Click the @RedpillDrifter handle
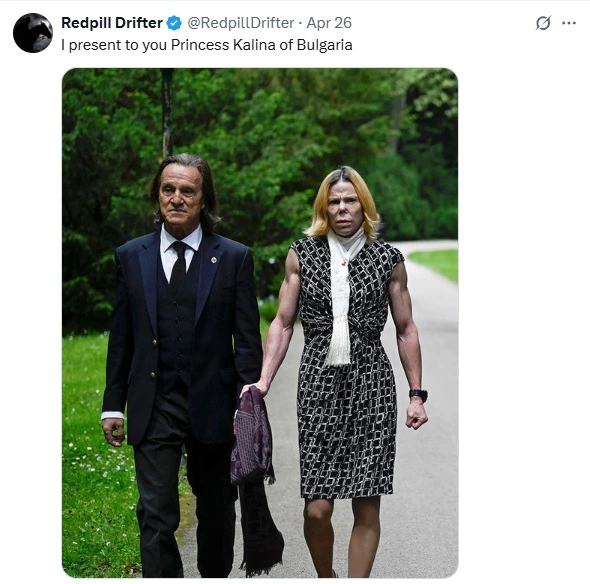Screen dimensions: 590x584 click(x=240, y=23)
